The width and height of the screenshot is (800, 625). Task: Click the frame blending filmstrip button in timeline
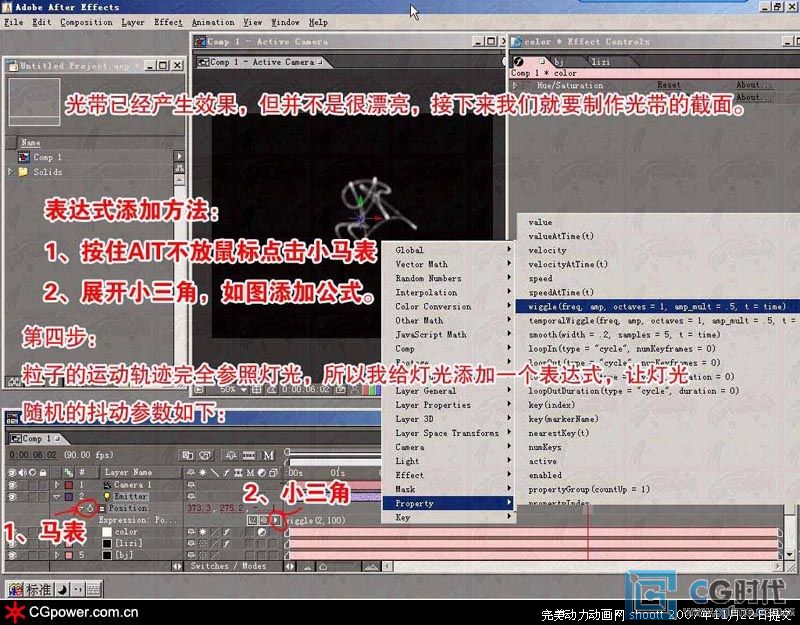(x=249, y=455)
